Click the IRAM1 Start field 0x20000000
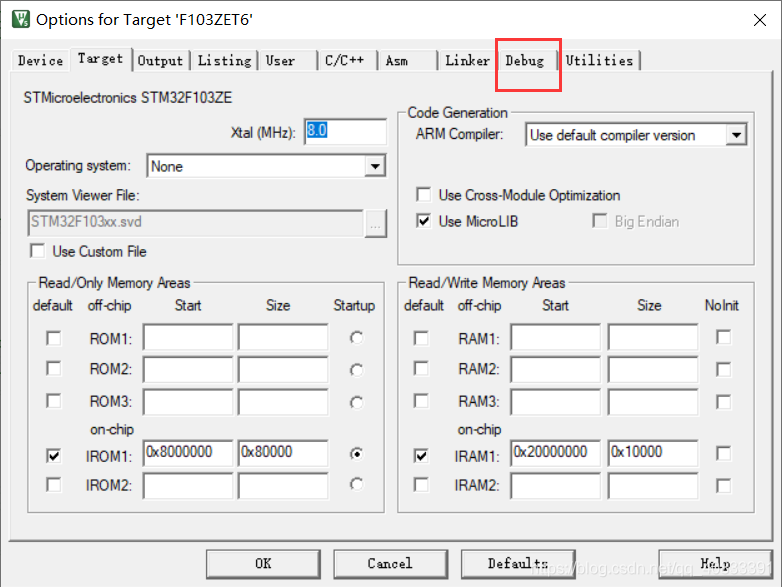The width and height of the screenshot is (782, 587). pos(556,453)
